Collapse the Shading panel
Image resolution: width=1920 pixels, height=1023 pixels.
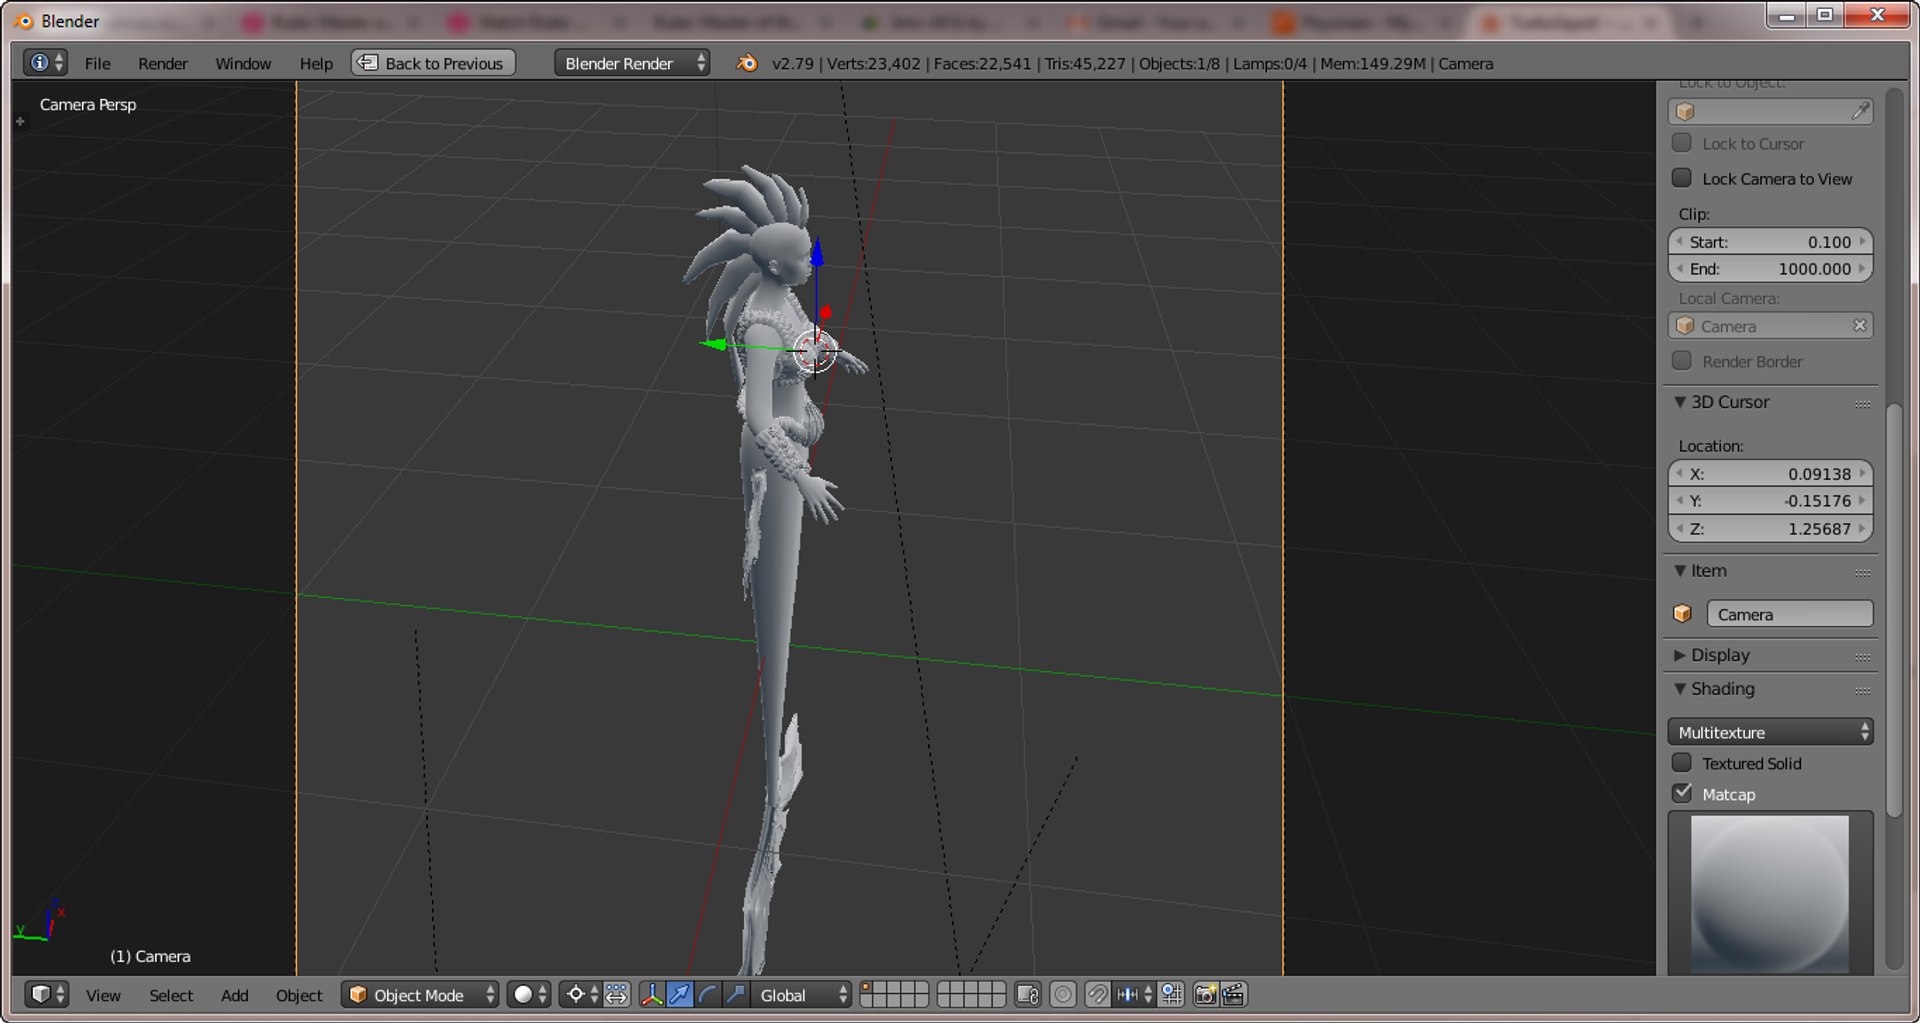click(x=1680, y=689)
